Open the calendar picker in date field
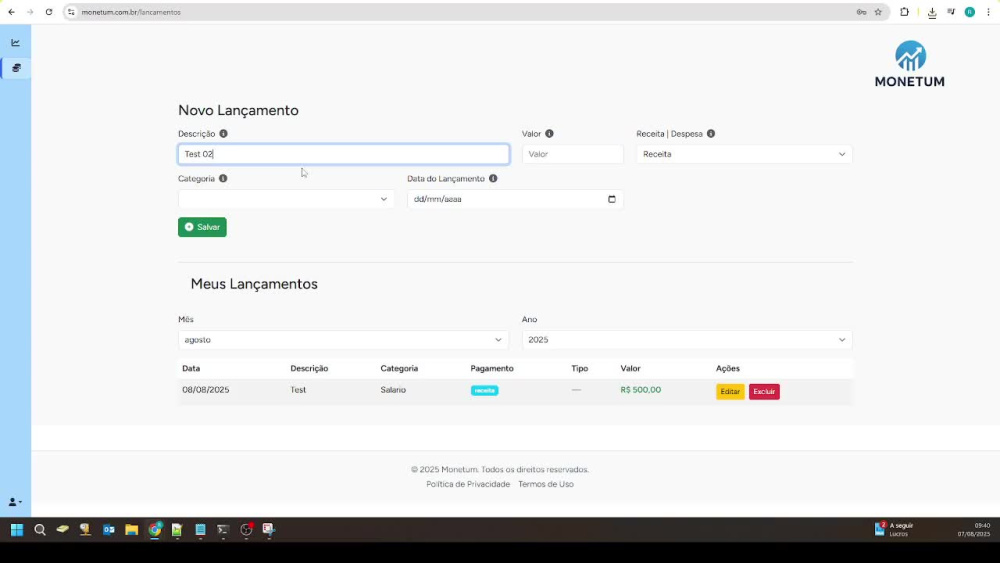 [x=612, y=199]
